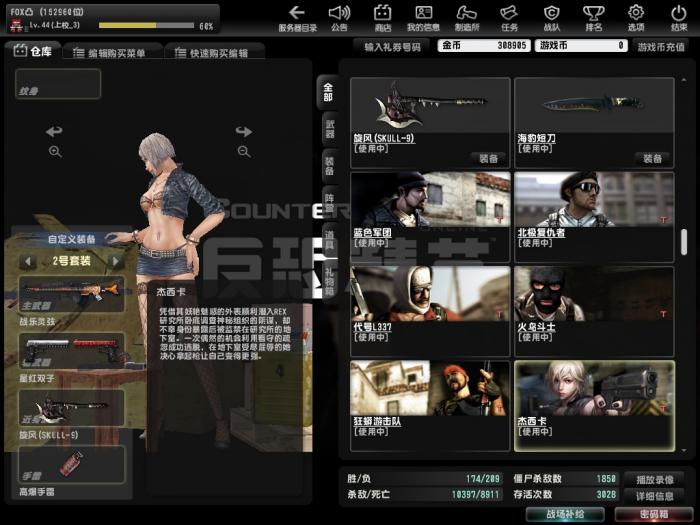Select 代号L337 character card
This screenshot has width=700, height=525.
point(430,311)
